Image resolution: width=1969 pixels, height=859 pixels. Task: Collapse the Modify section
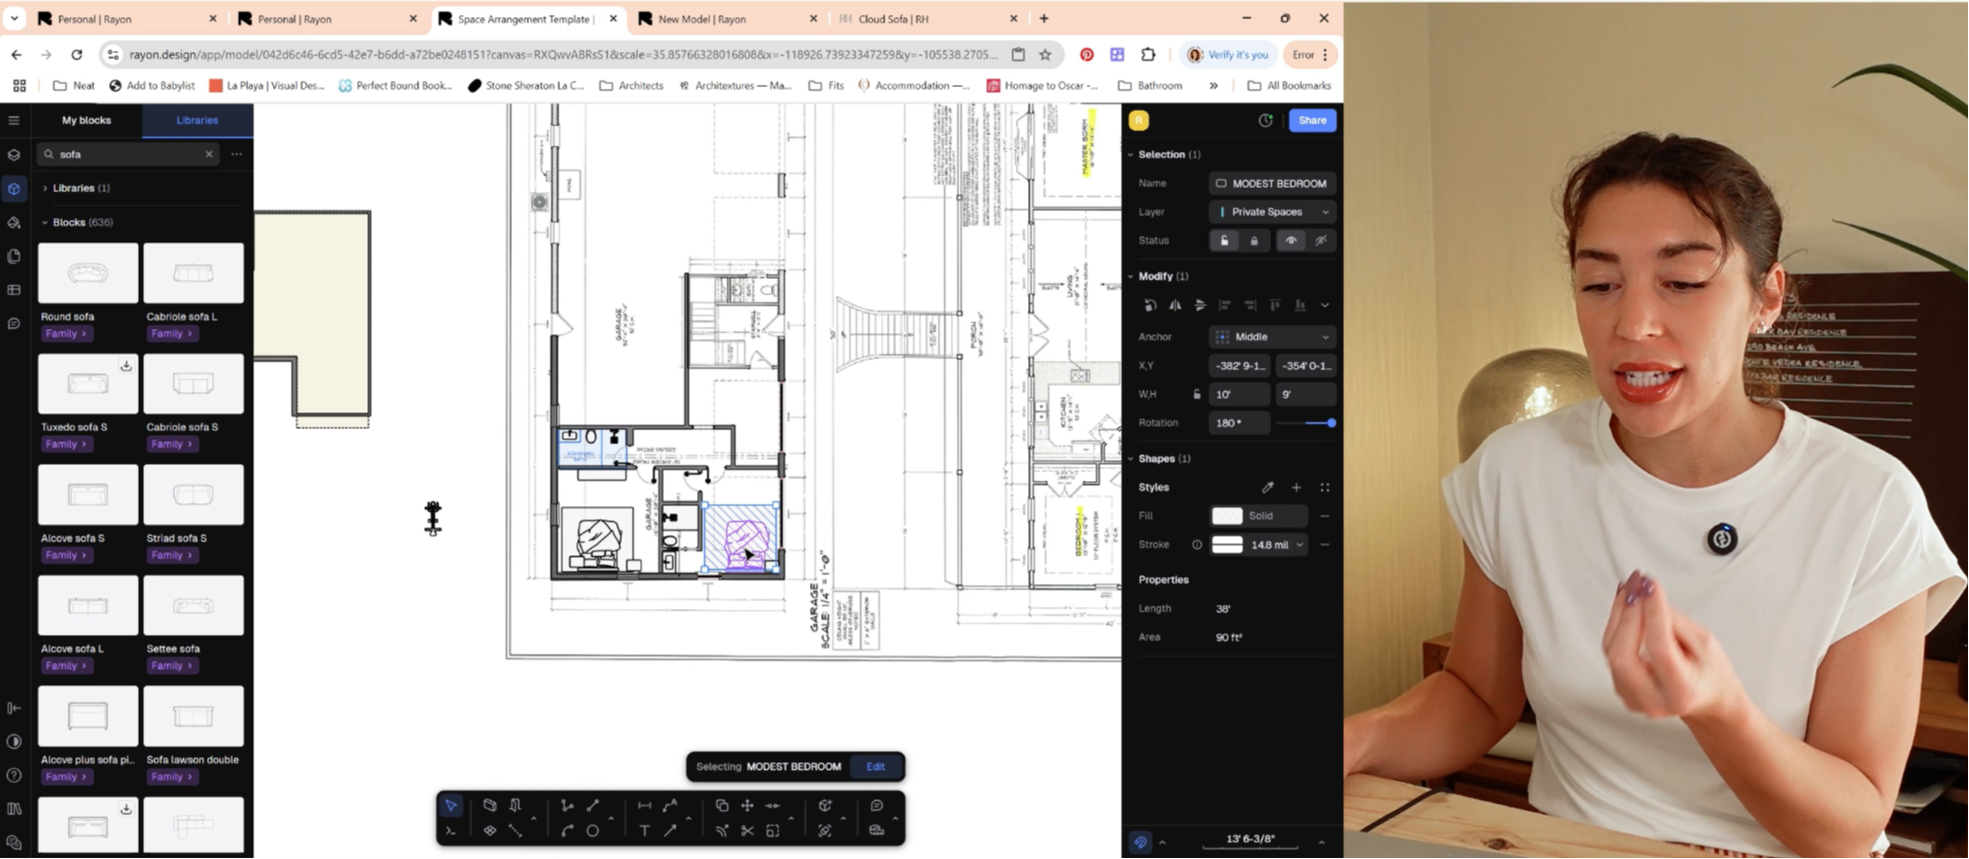(x=1131, y=276)
